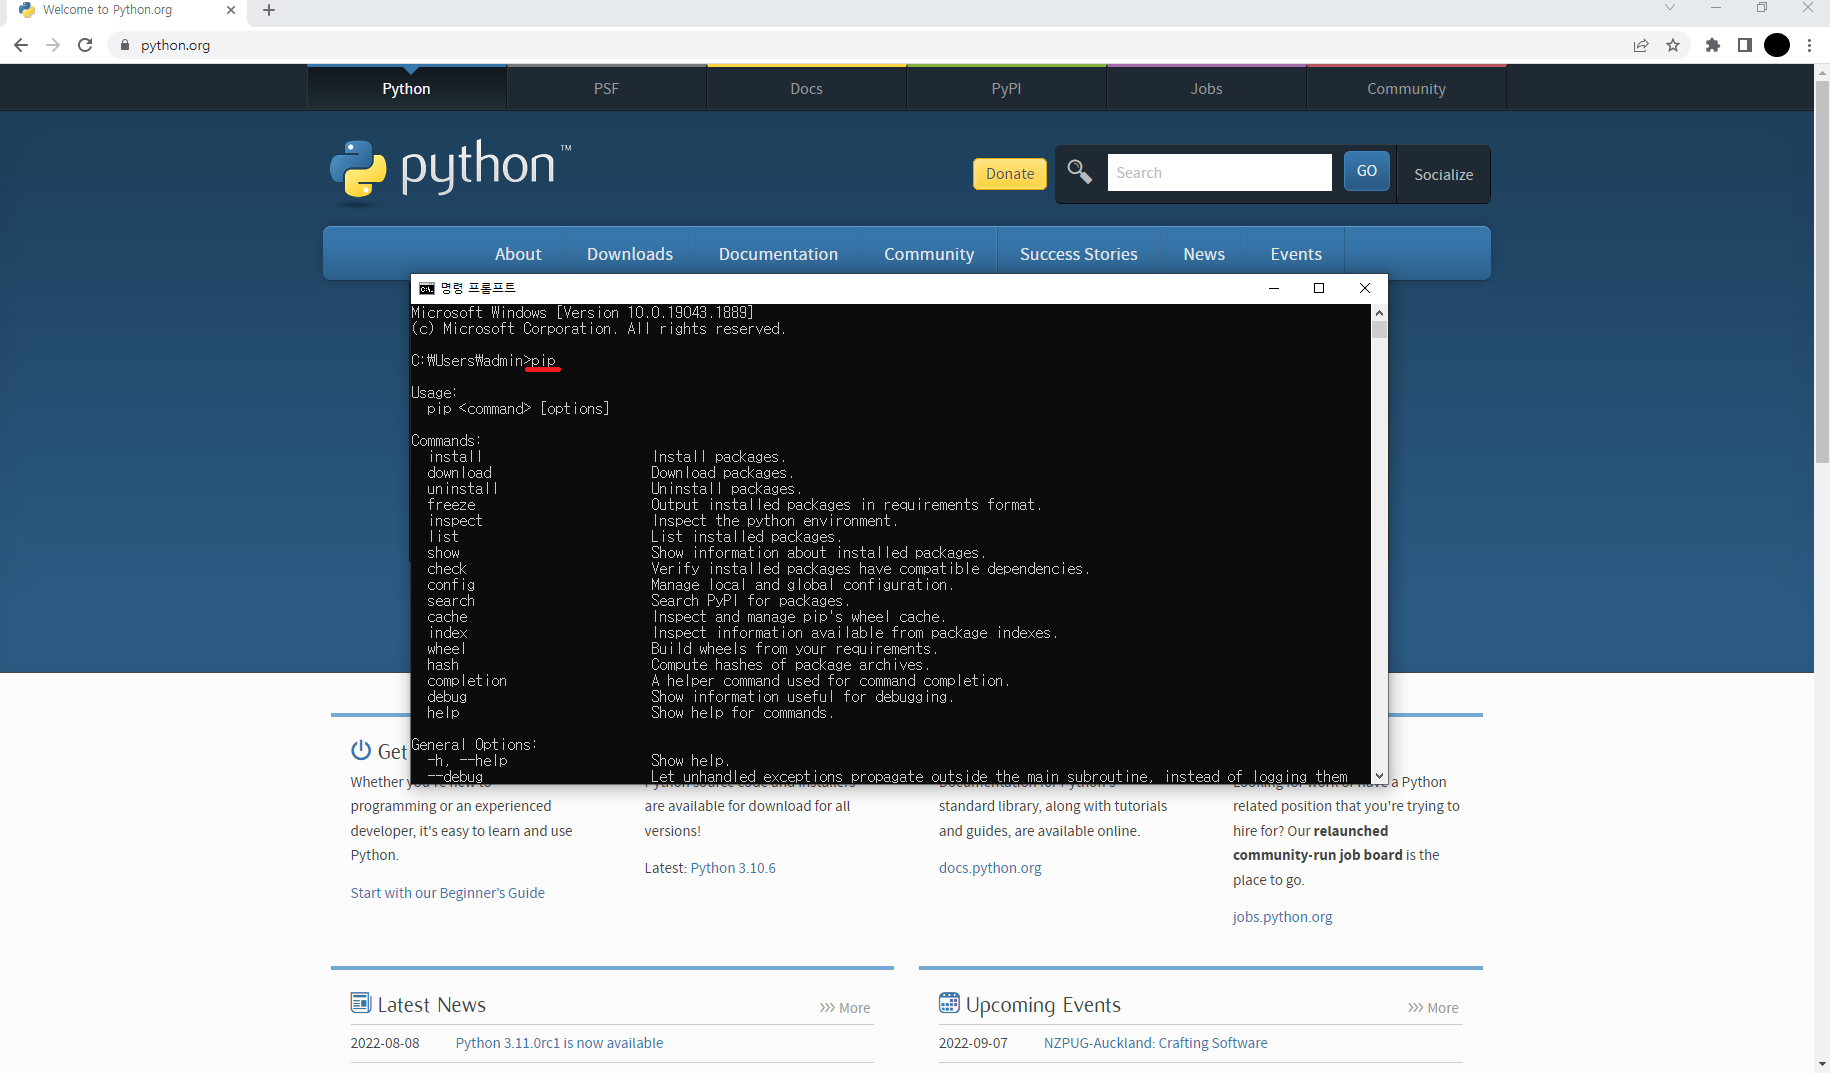Open the Community navigation menu
This screenshot has width=1830, height=1080.
coord(929,254)
